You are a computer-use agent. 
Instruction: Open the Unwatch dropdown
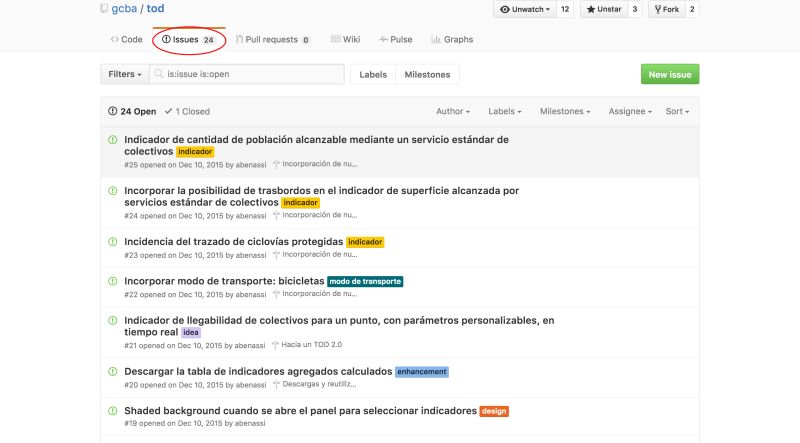tap(524, 9)
